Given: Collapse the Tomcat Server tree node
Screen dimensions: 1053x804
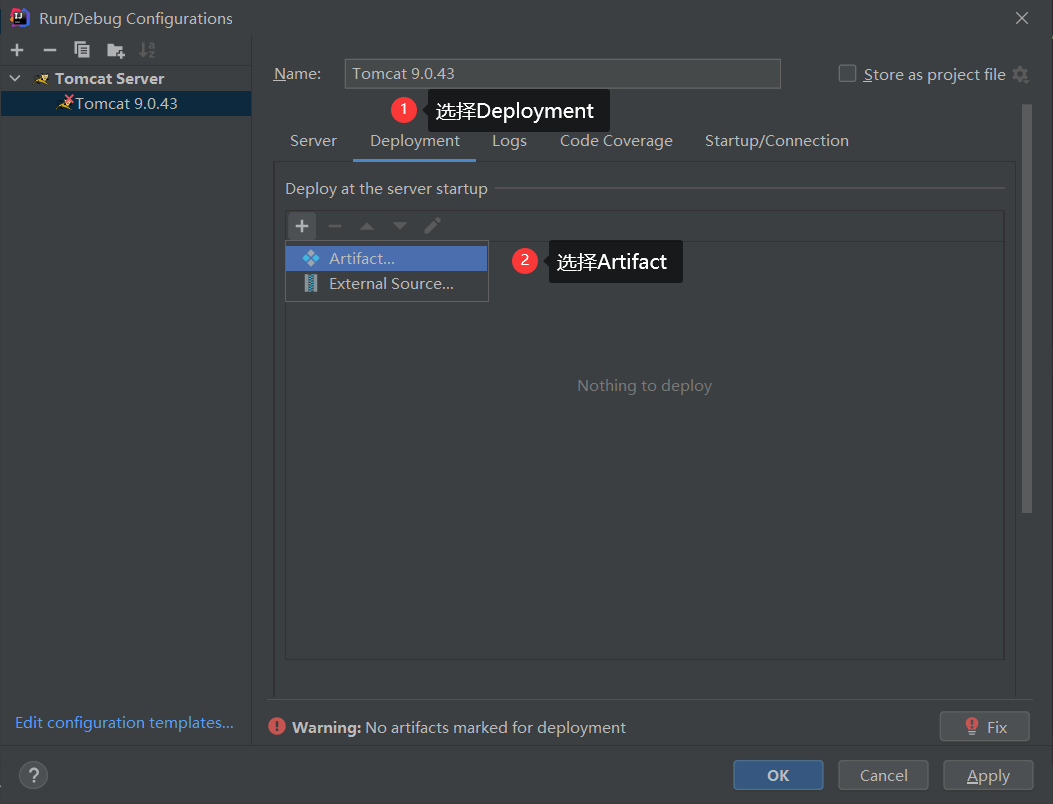Looking at the screenshot, I should point(15,79).
